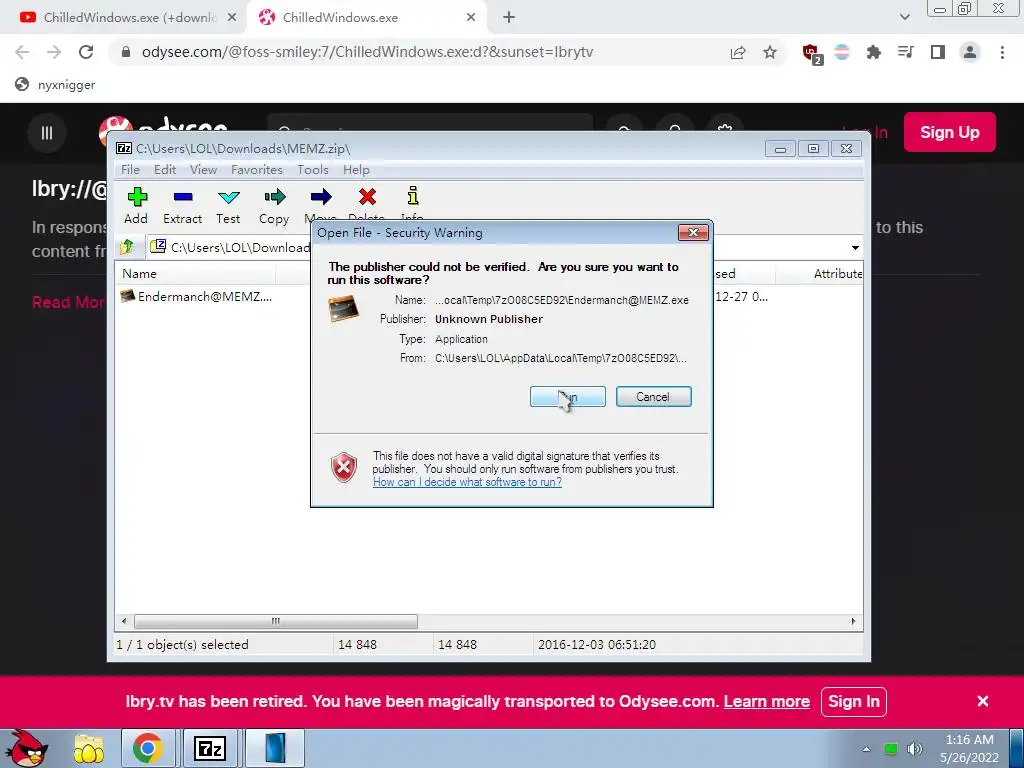Switch to the YouTube ChilledWindows.exe tab
Screen dimensions: 1024x768
tap(124, 18)
